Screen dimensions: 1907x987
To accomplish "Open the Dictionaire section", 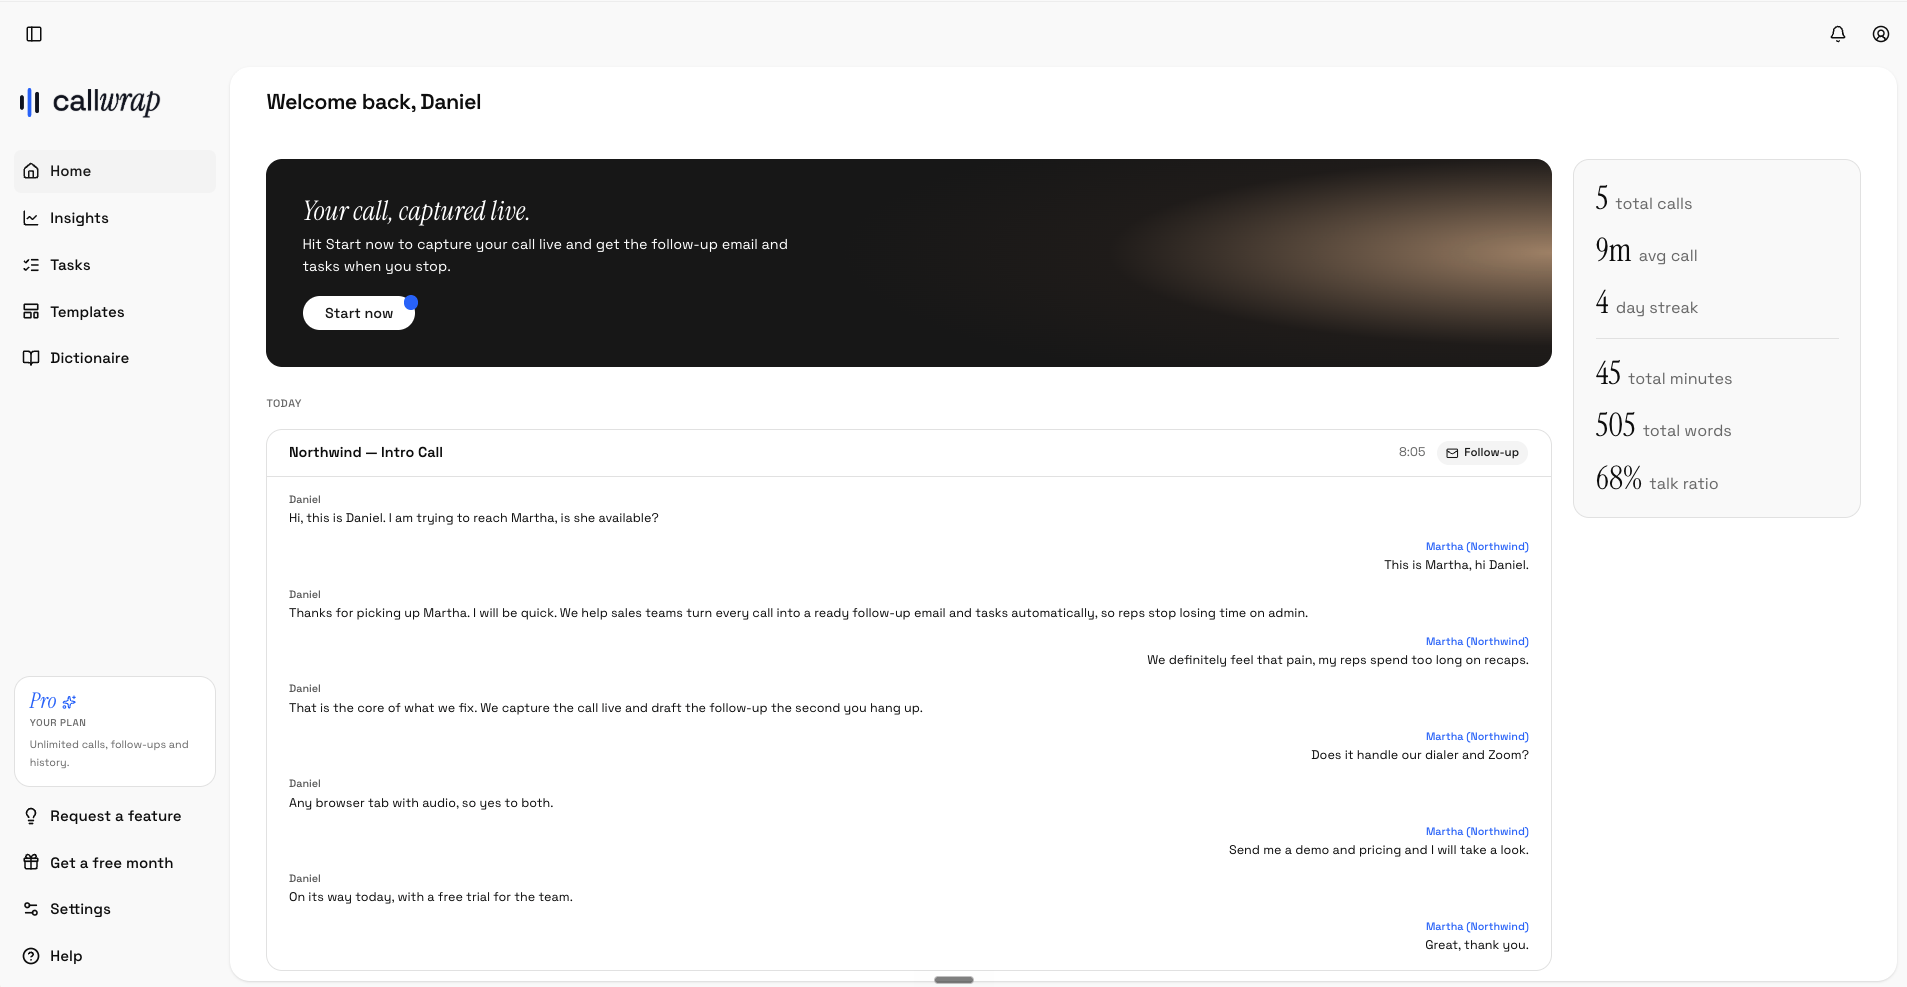I will pos(115,358).
